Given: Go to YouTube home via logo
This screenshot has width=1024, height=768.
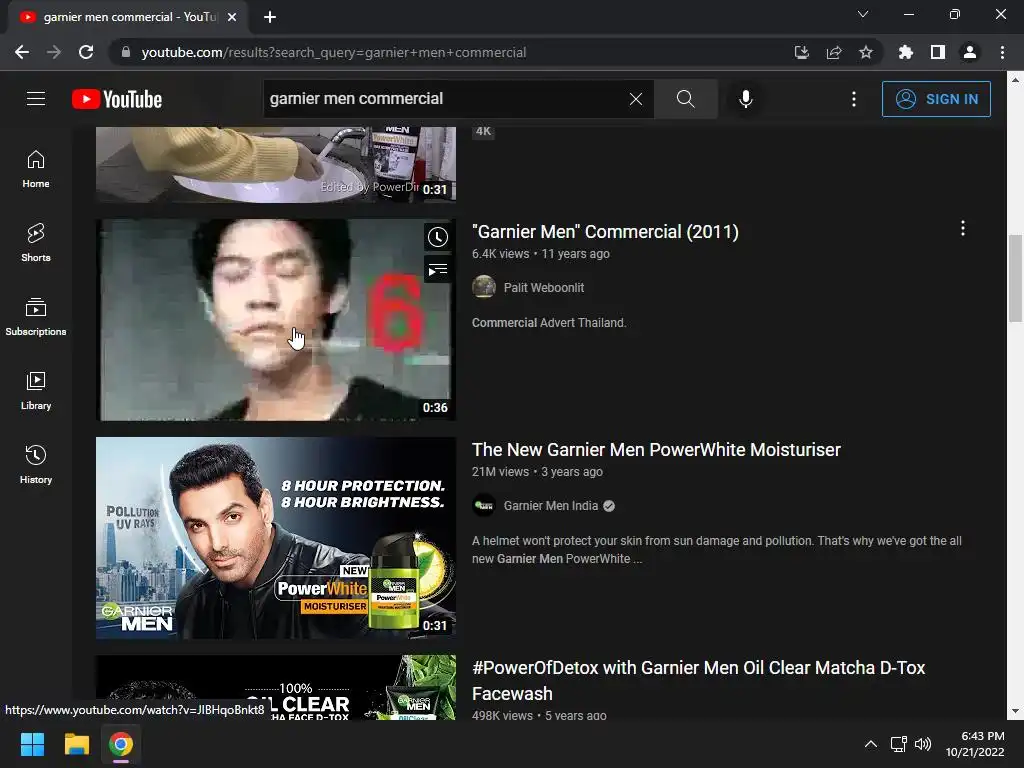Looking at the screenshot, I should click(x=117, y=99).
